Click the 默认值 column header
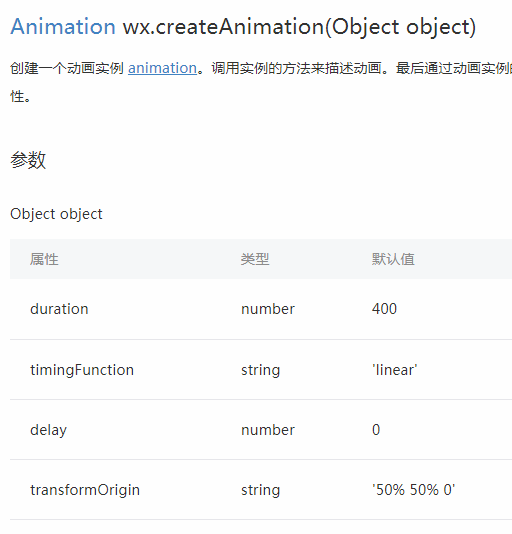This screenshot has height=534, width=512. pos(393,259)
